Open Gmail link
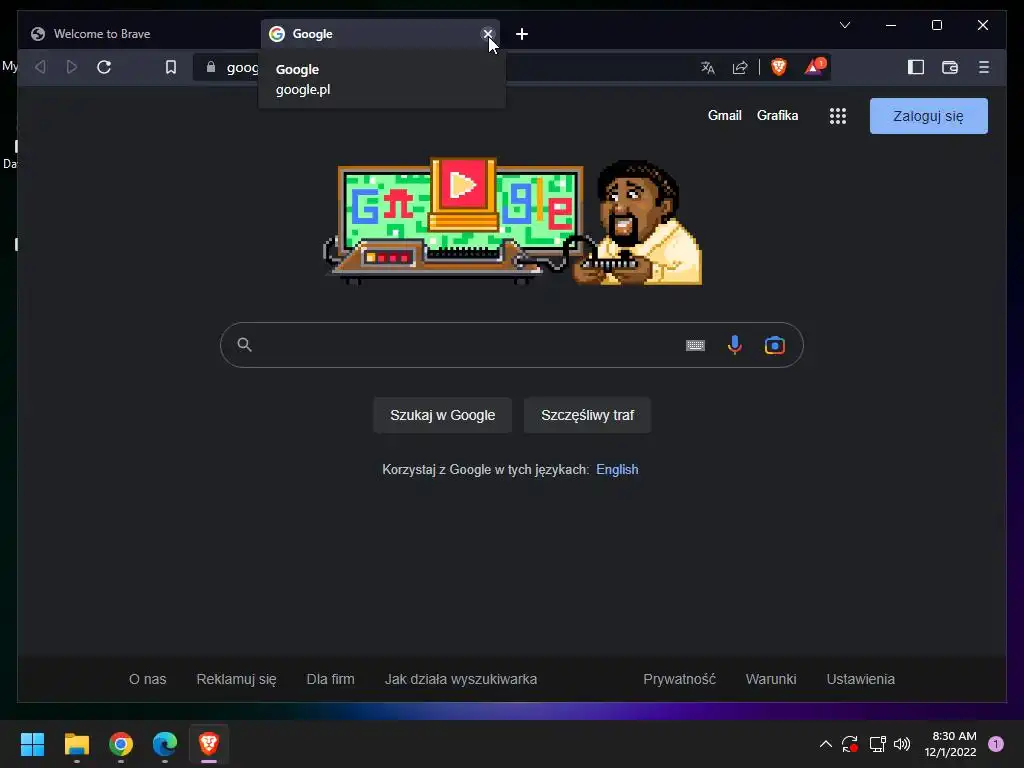 [x=724, y=116]
